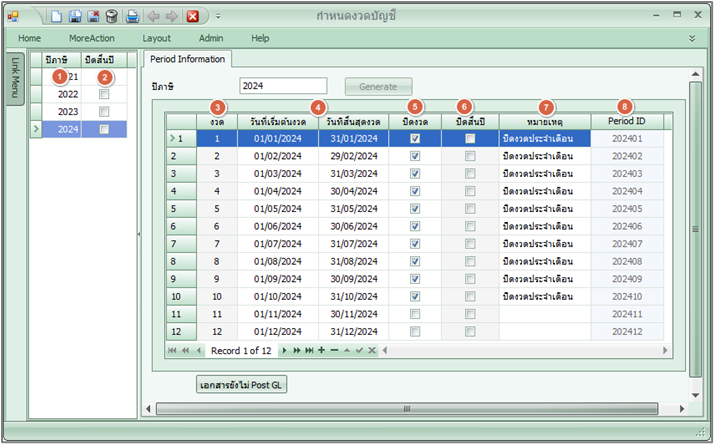Click the trash bin delete icon
Viewport: 714px width, 444px height.
click(111, 16)
